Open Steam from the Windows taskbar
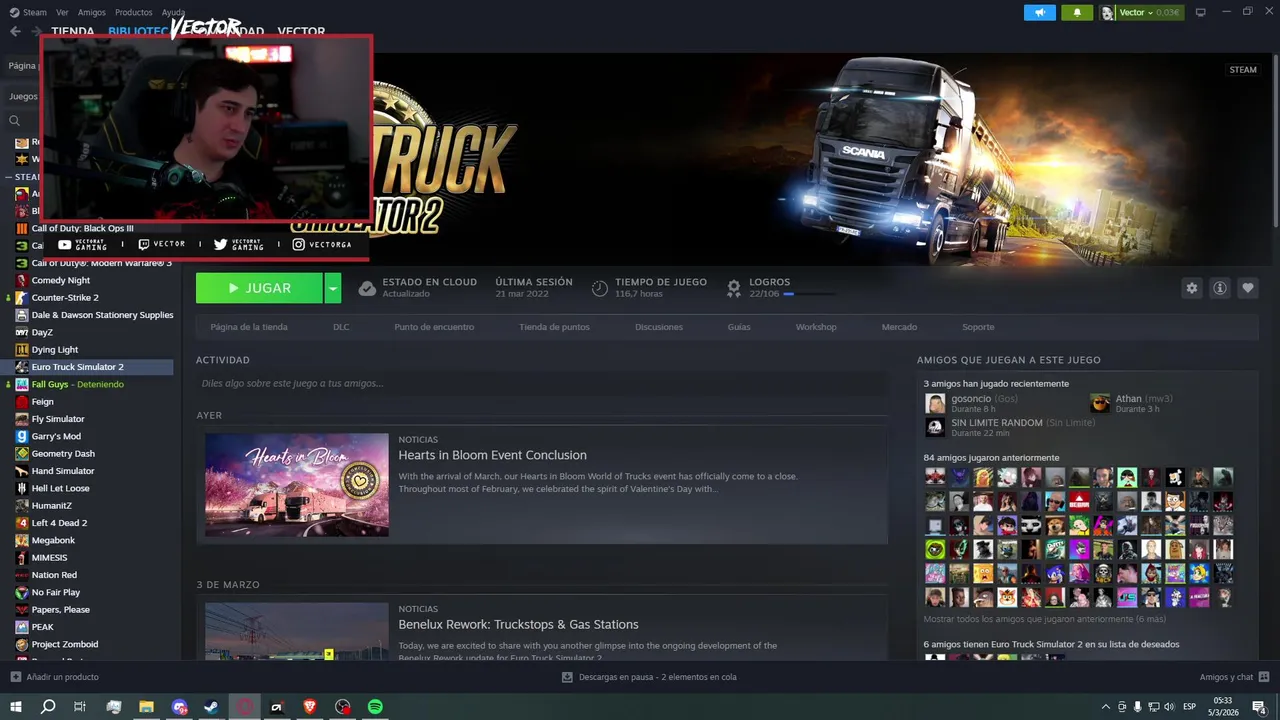Image resolution: width=1280 pixels, height=720 pixels. pyautogui.click(x=211, y=707)
